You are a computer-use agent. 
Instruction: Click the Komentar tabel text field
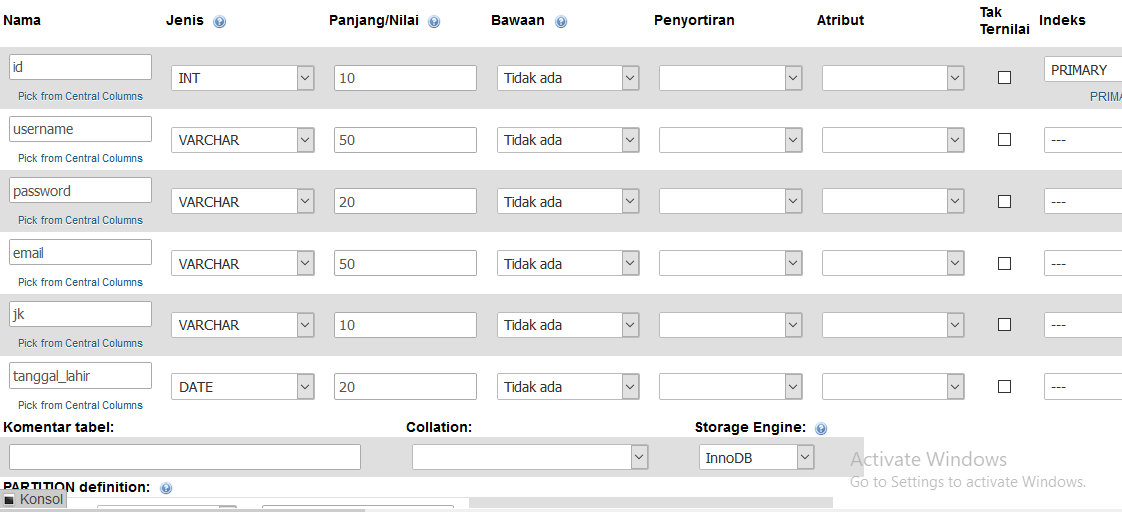(185, 457)
